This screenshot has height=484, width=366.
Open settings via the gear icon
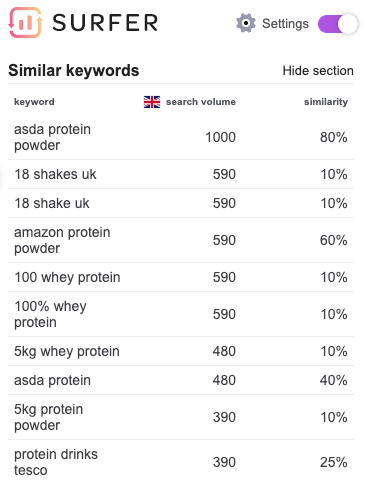(x=246, y=23)
